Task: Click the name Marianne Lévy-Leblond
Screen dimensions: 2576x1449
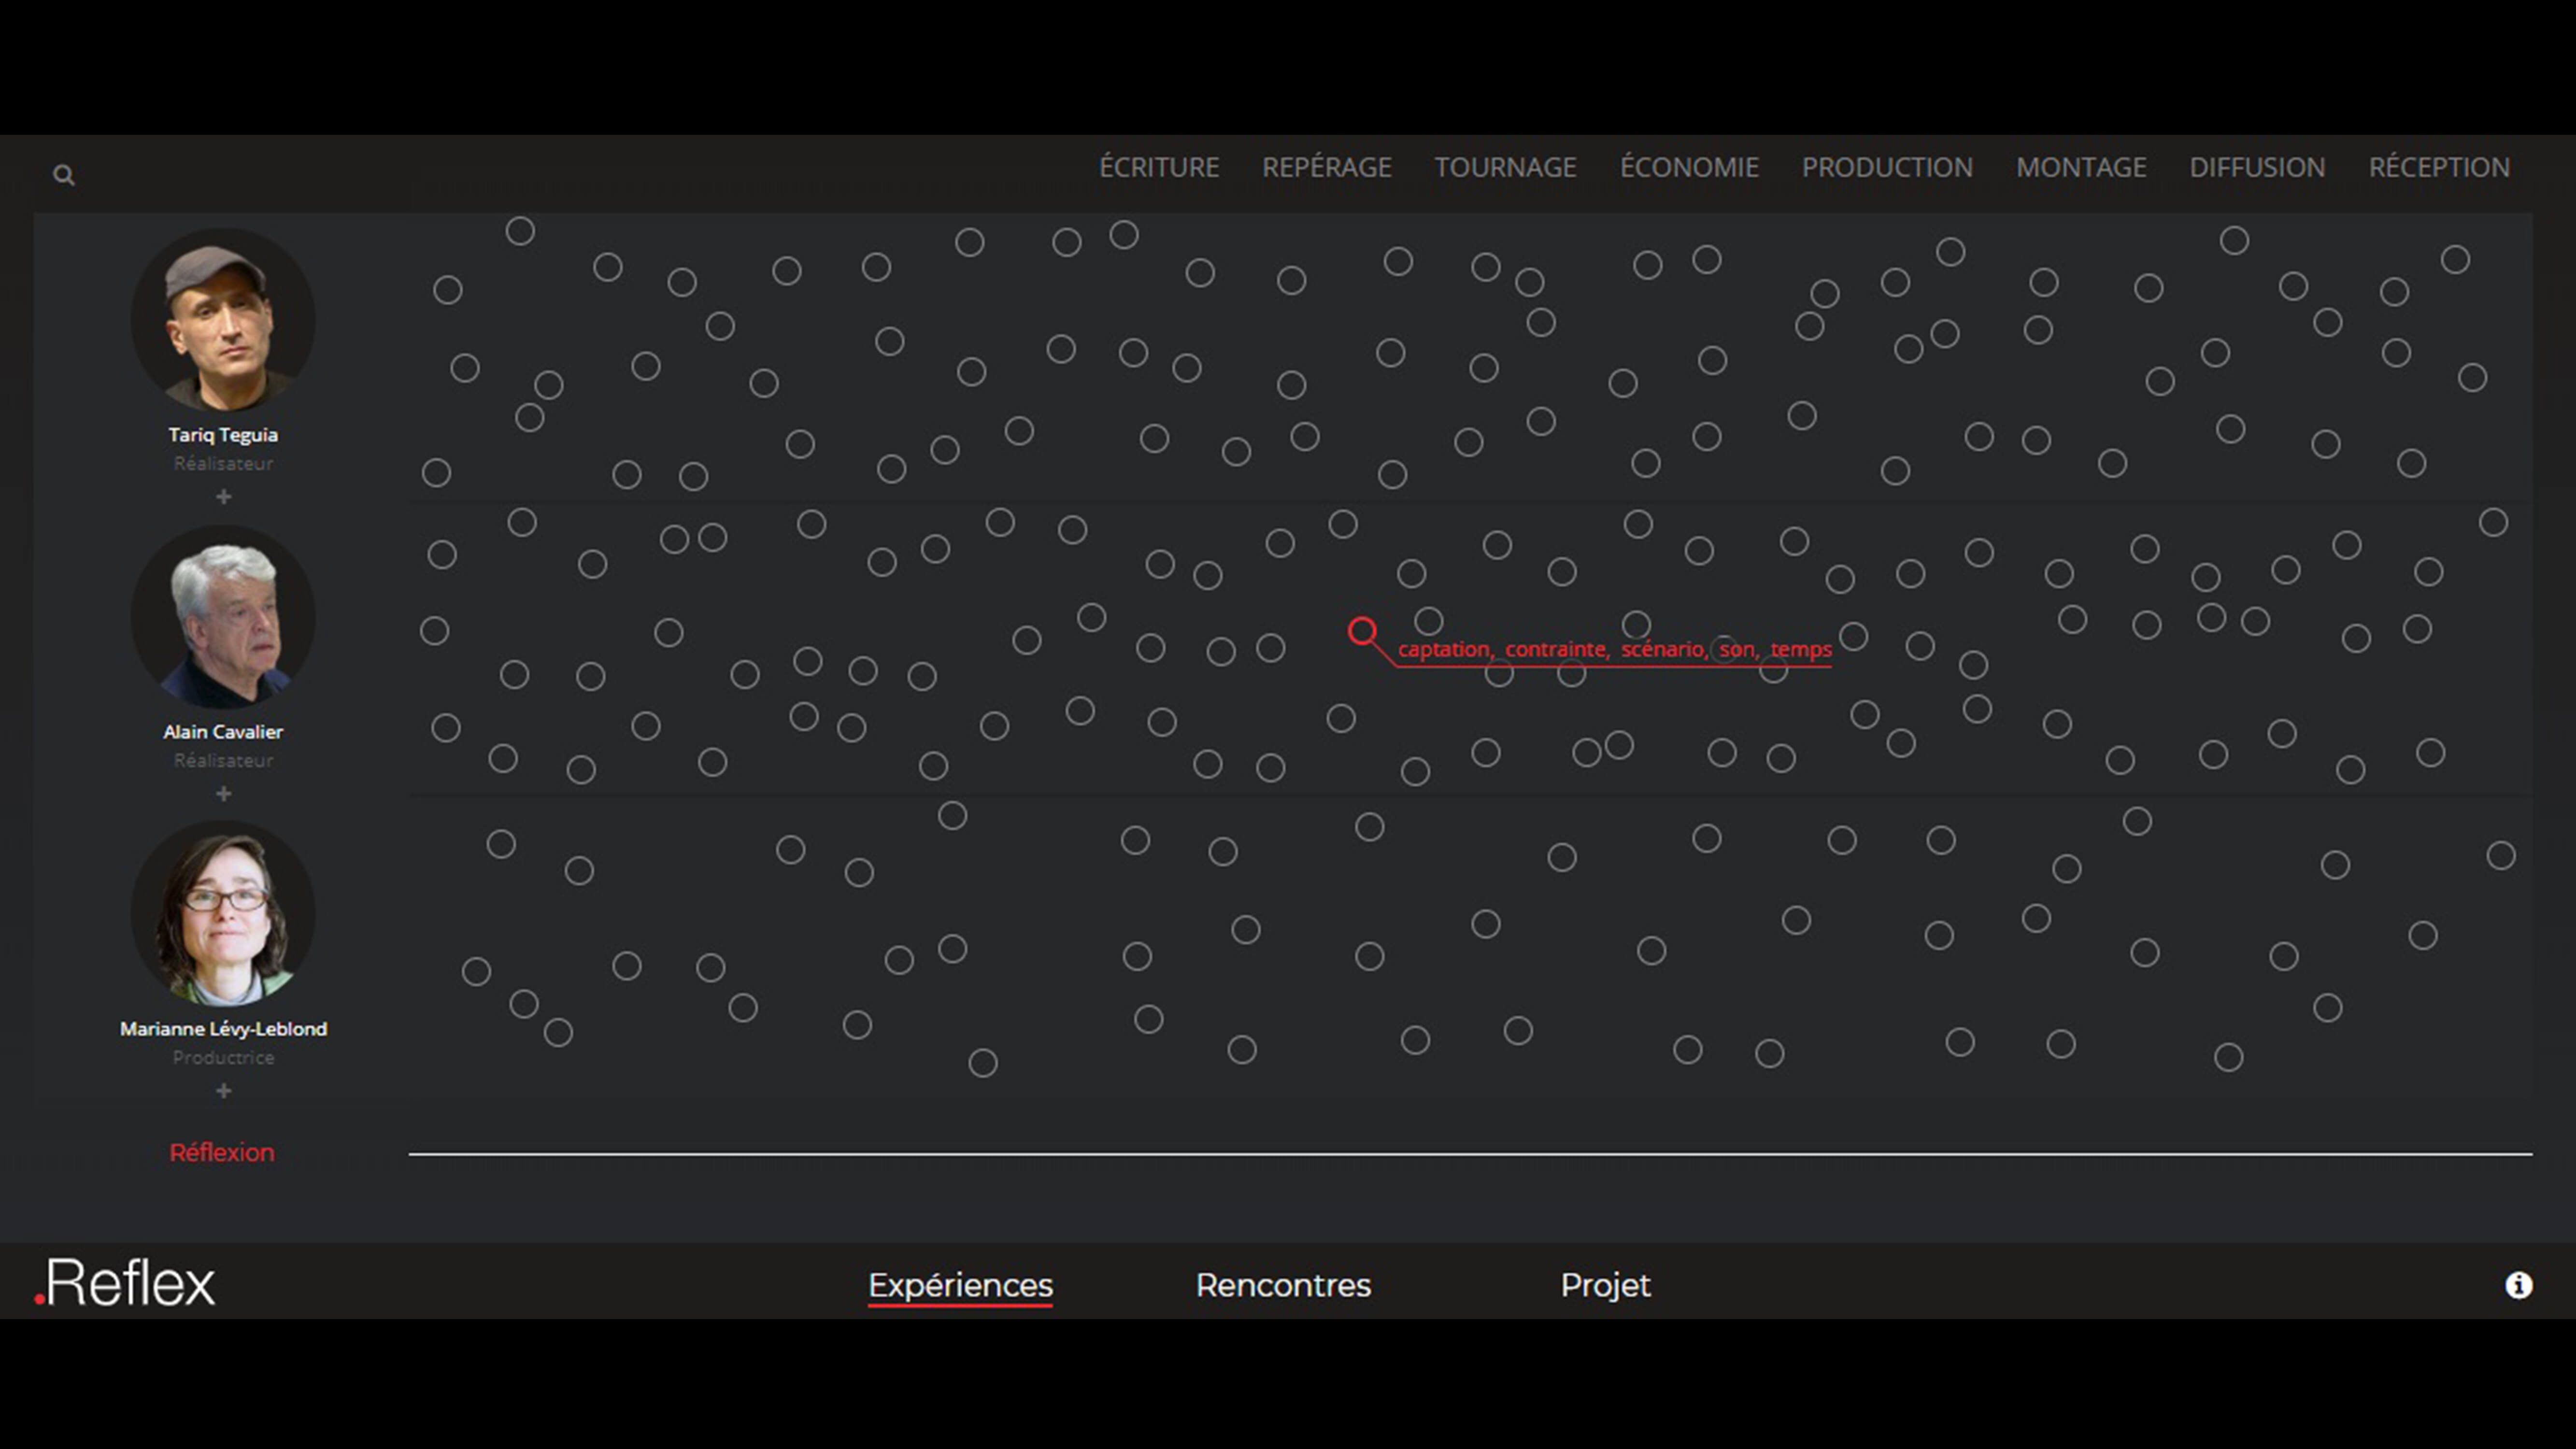Action: click(x=223, y=1029)
